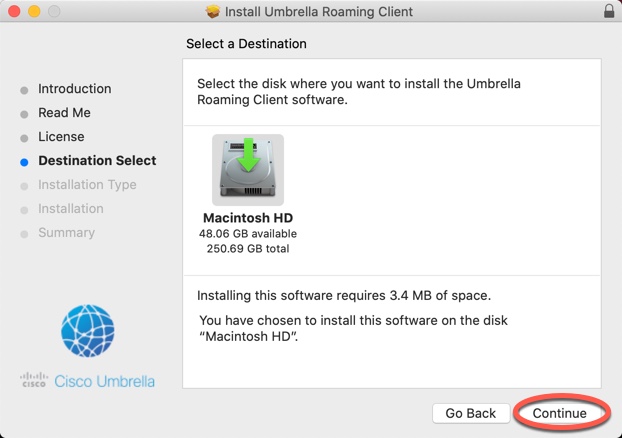Click the Installation step label

71,209
